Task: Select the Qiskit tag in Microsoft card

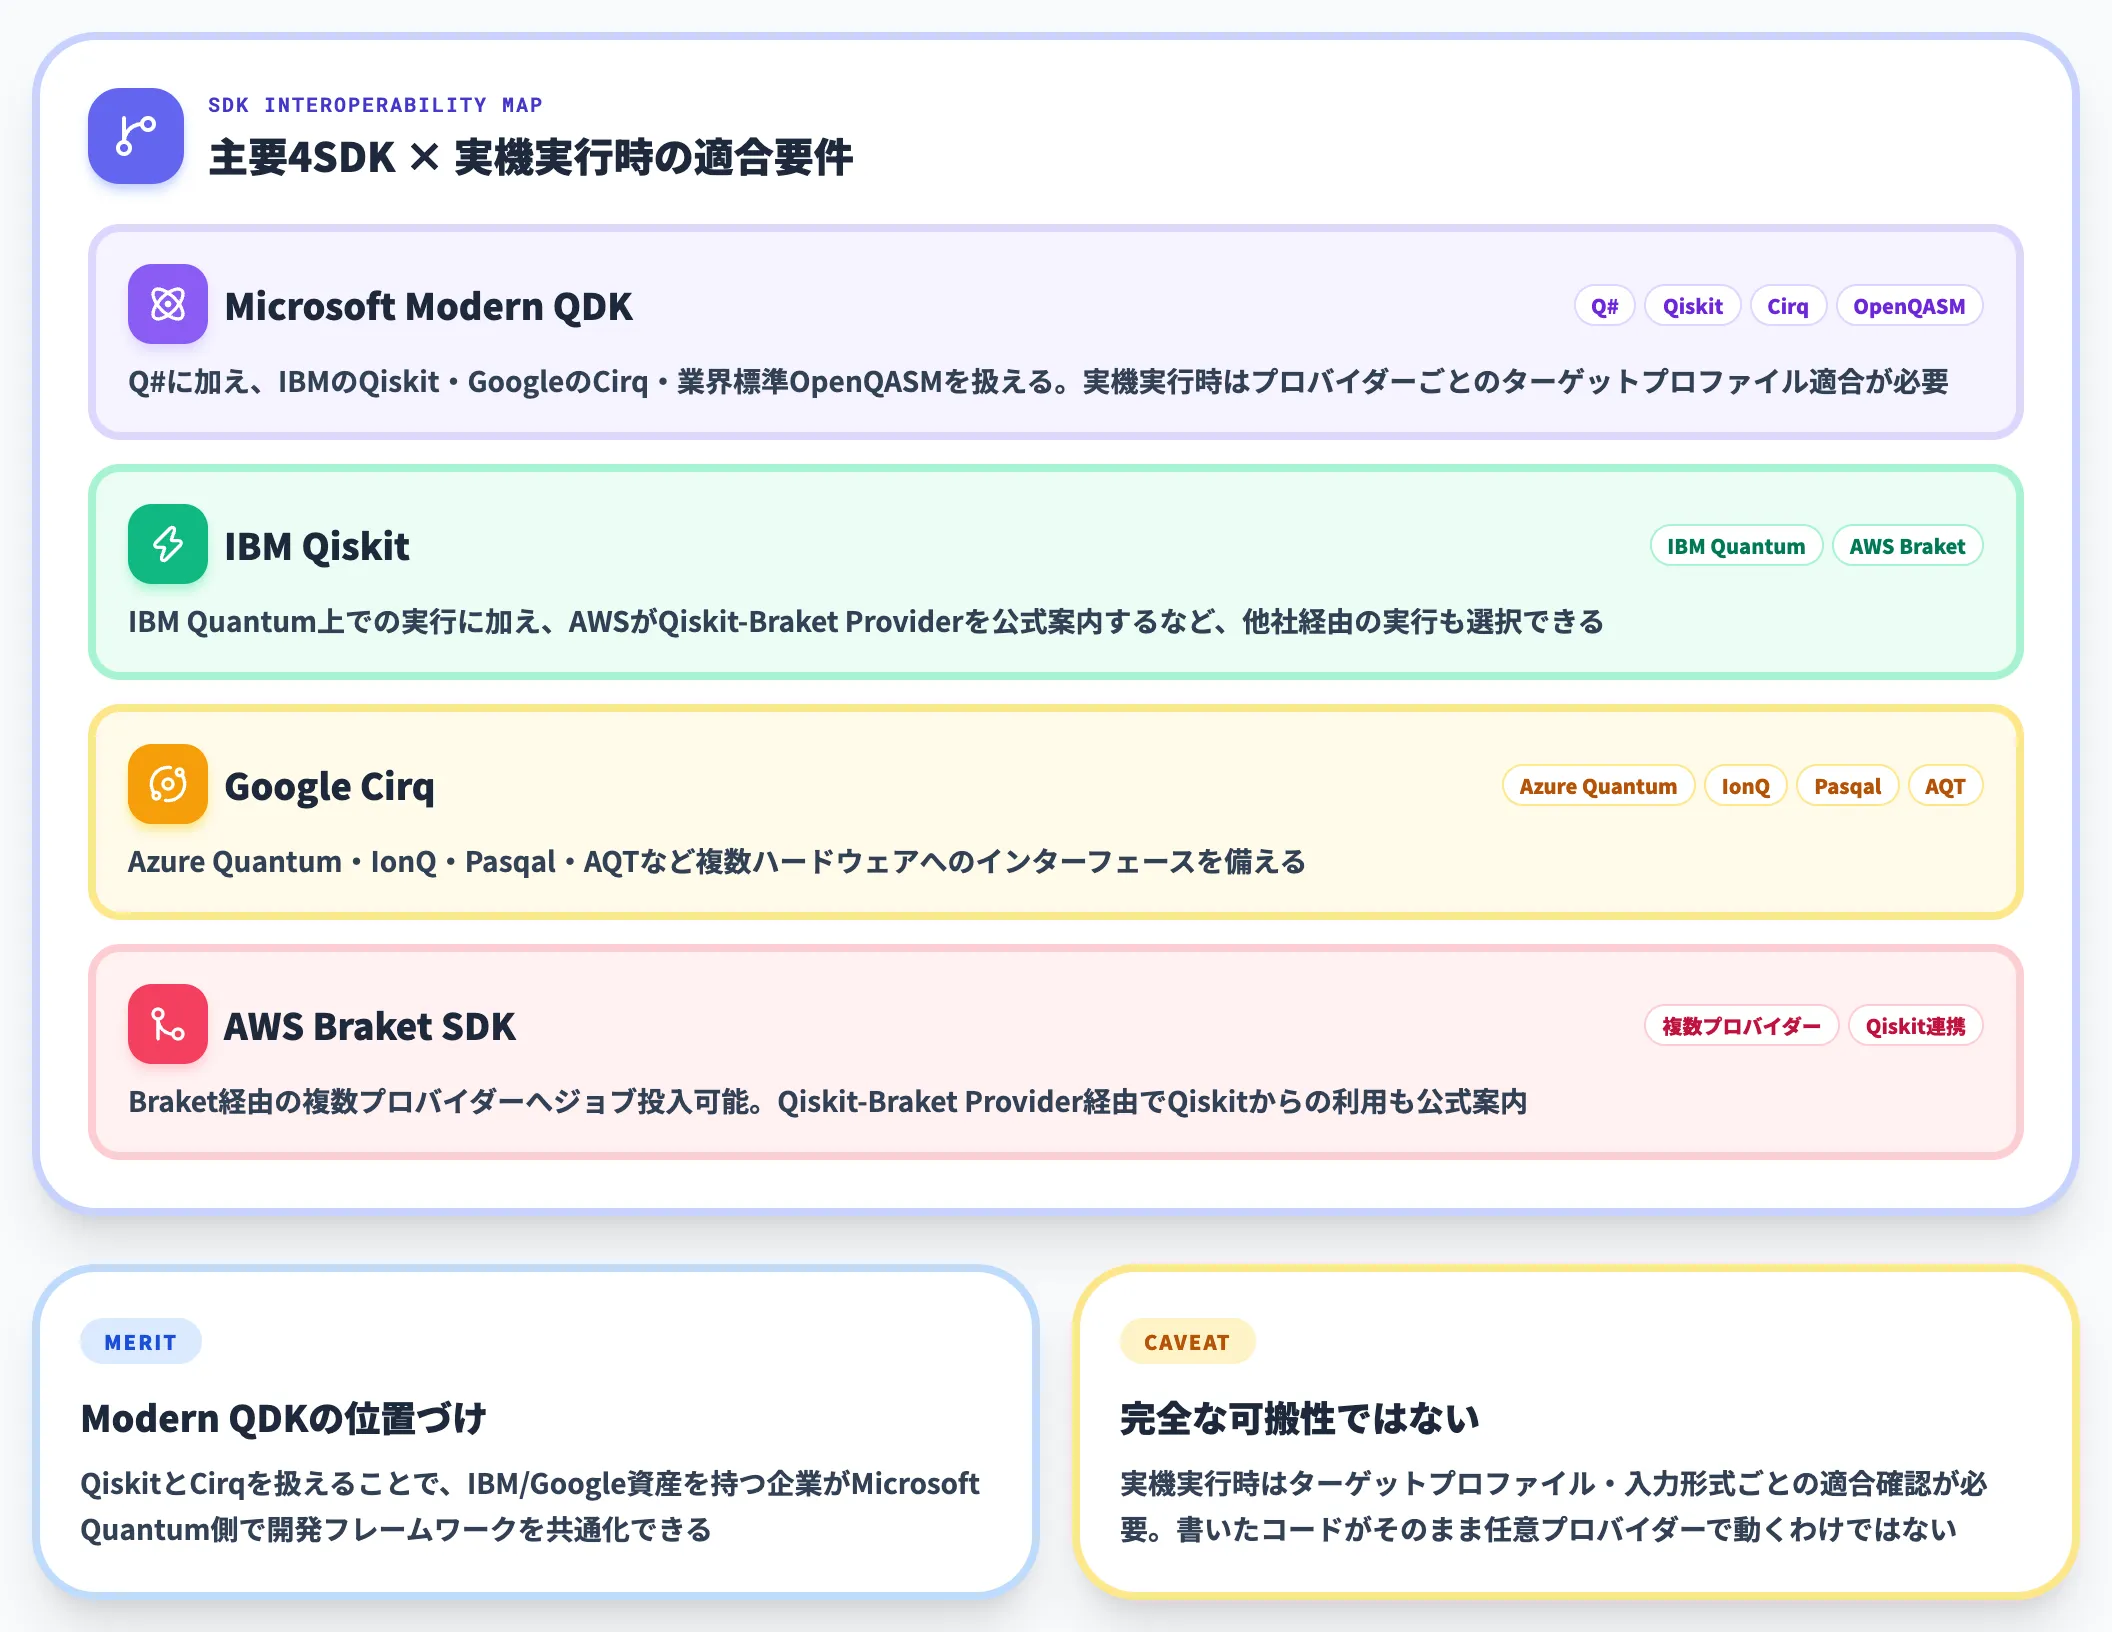Action: coord(1693,306)
